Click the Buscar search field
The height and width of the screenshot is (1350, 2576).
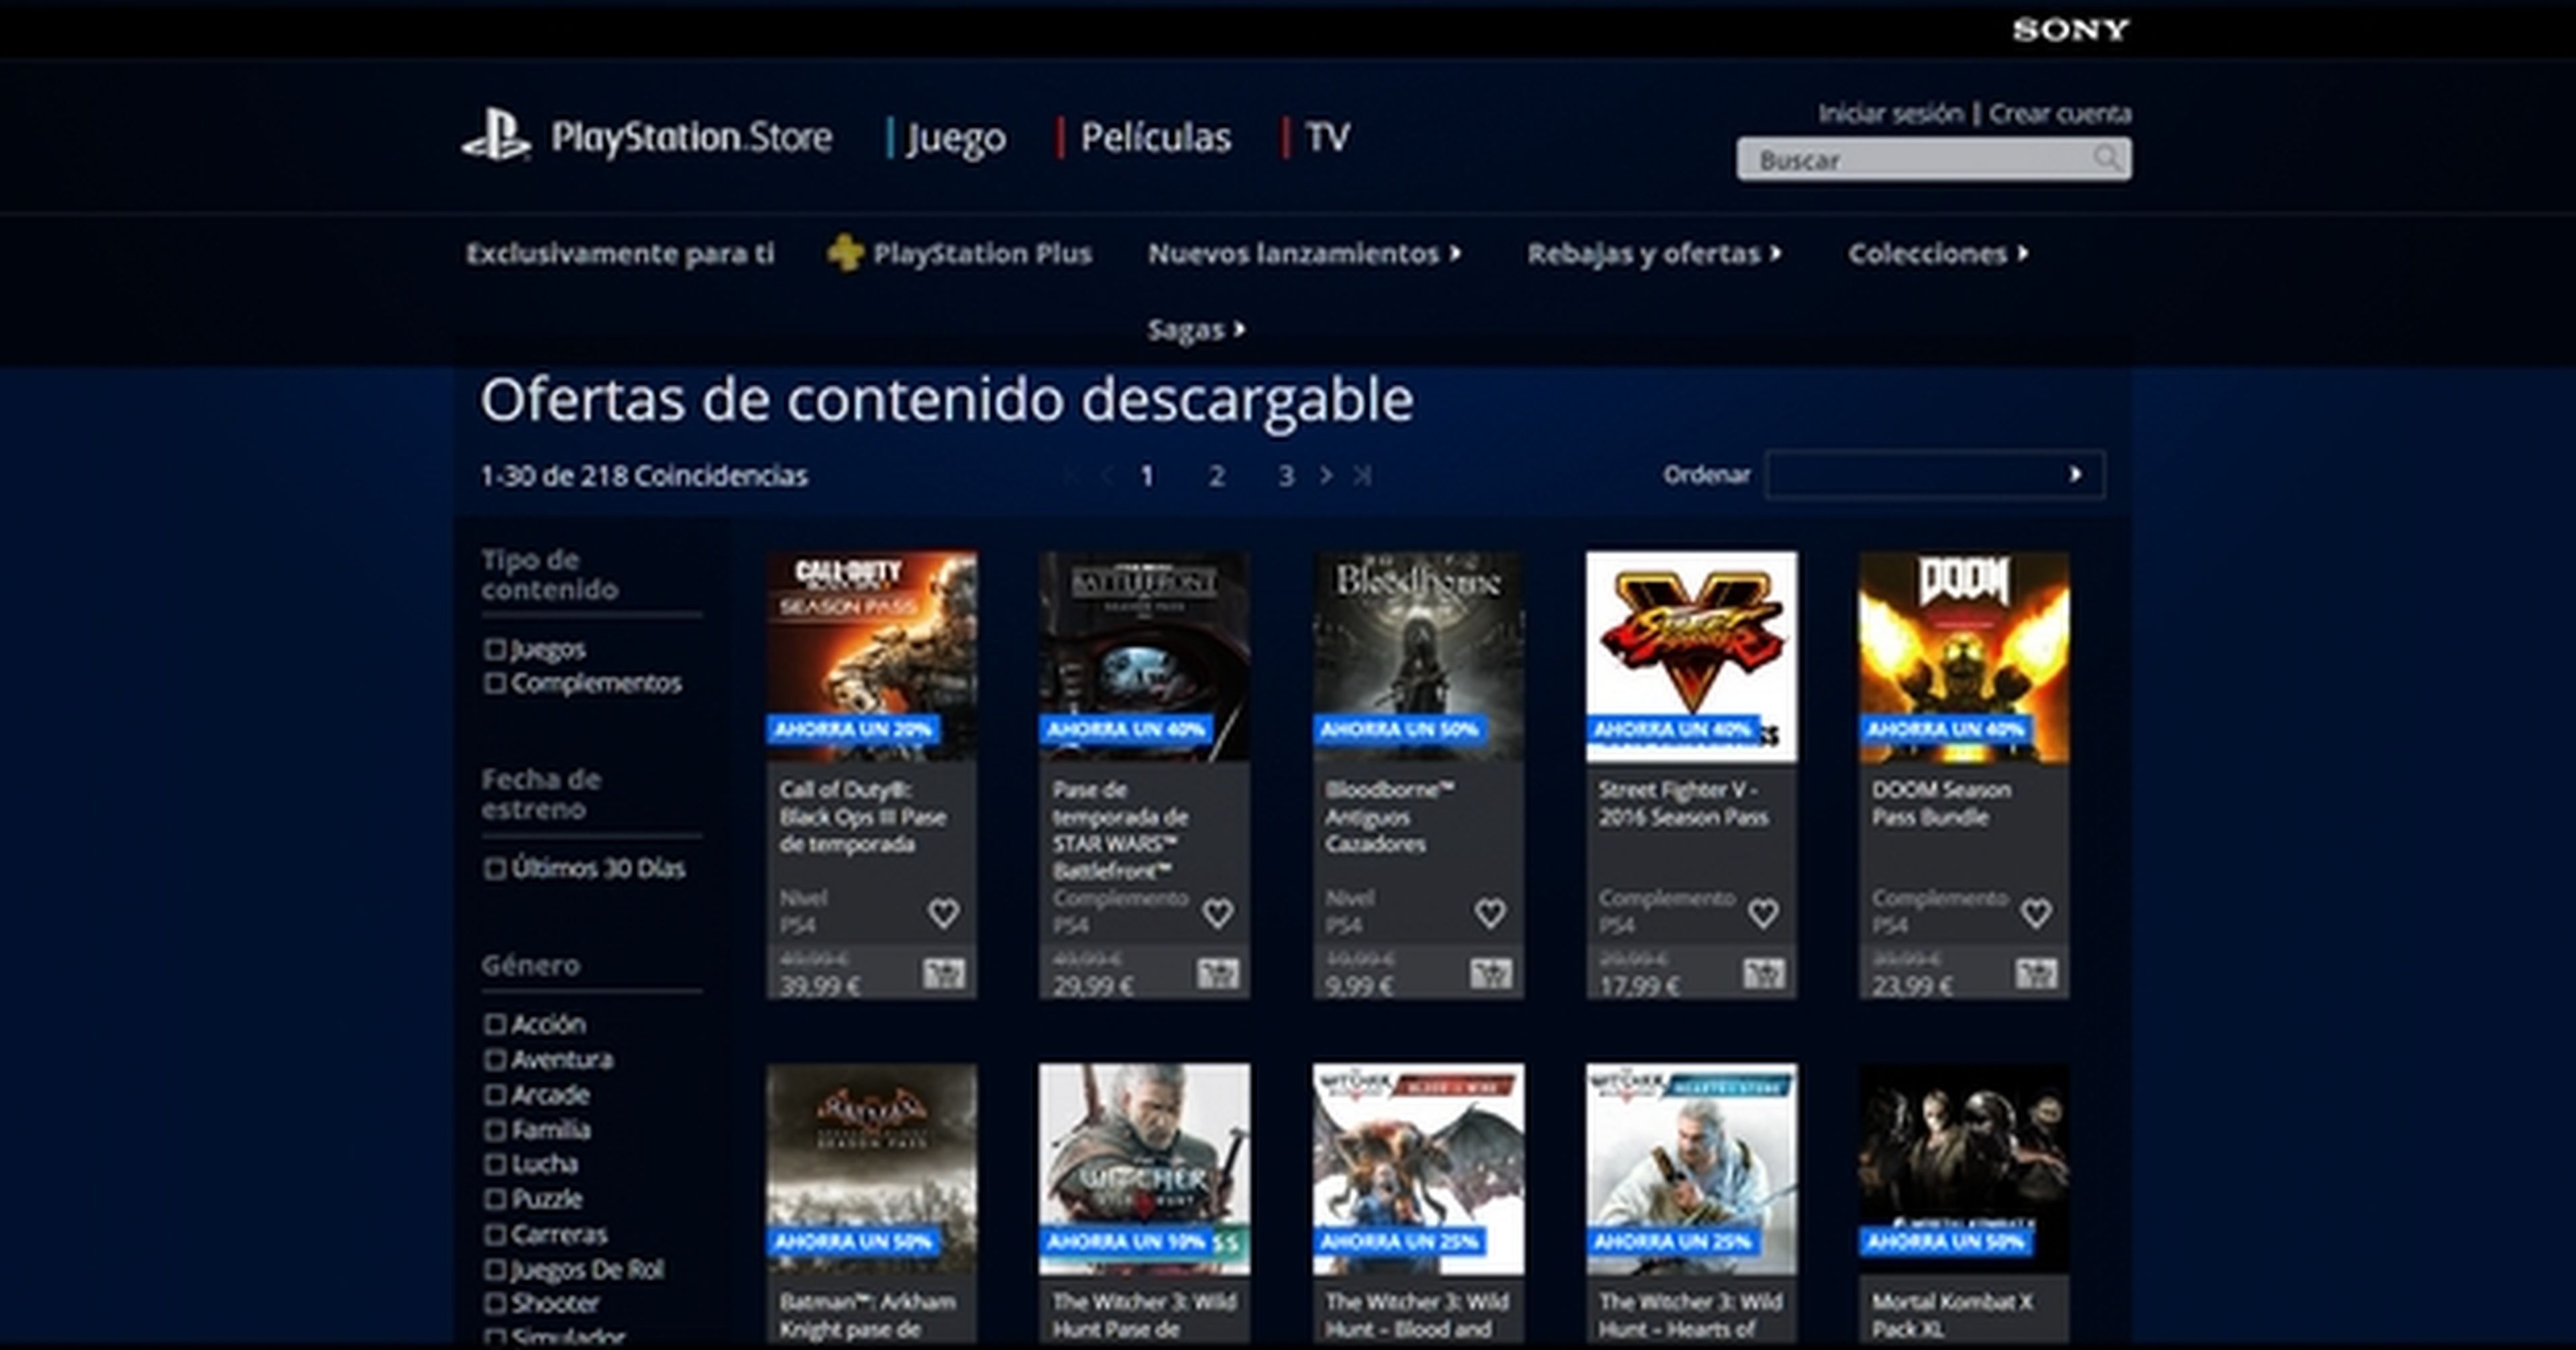click(x=1934, y=159)
